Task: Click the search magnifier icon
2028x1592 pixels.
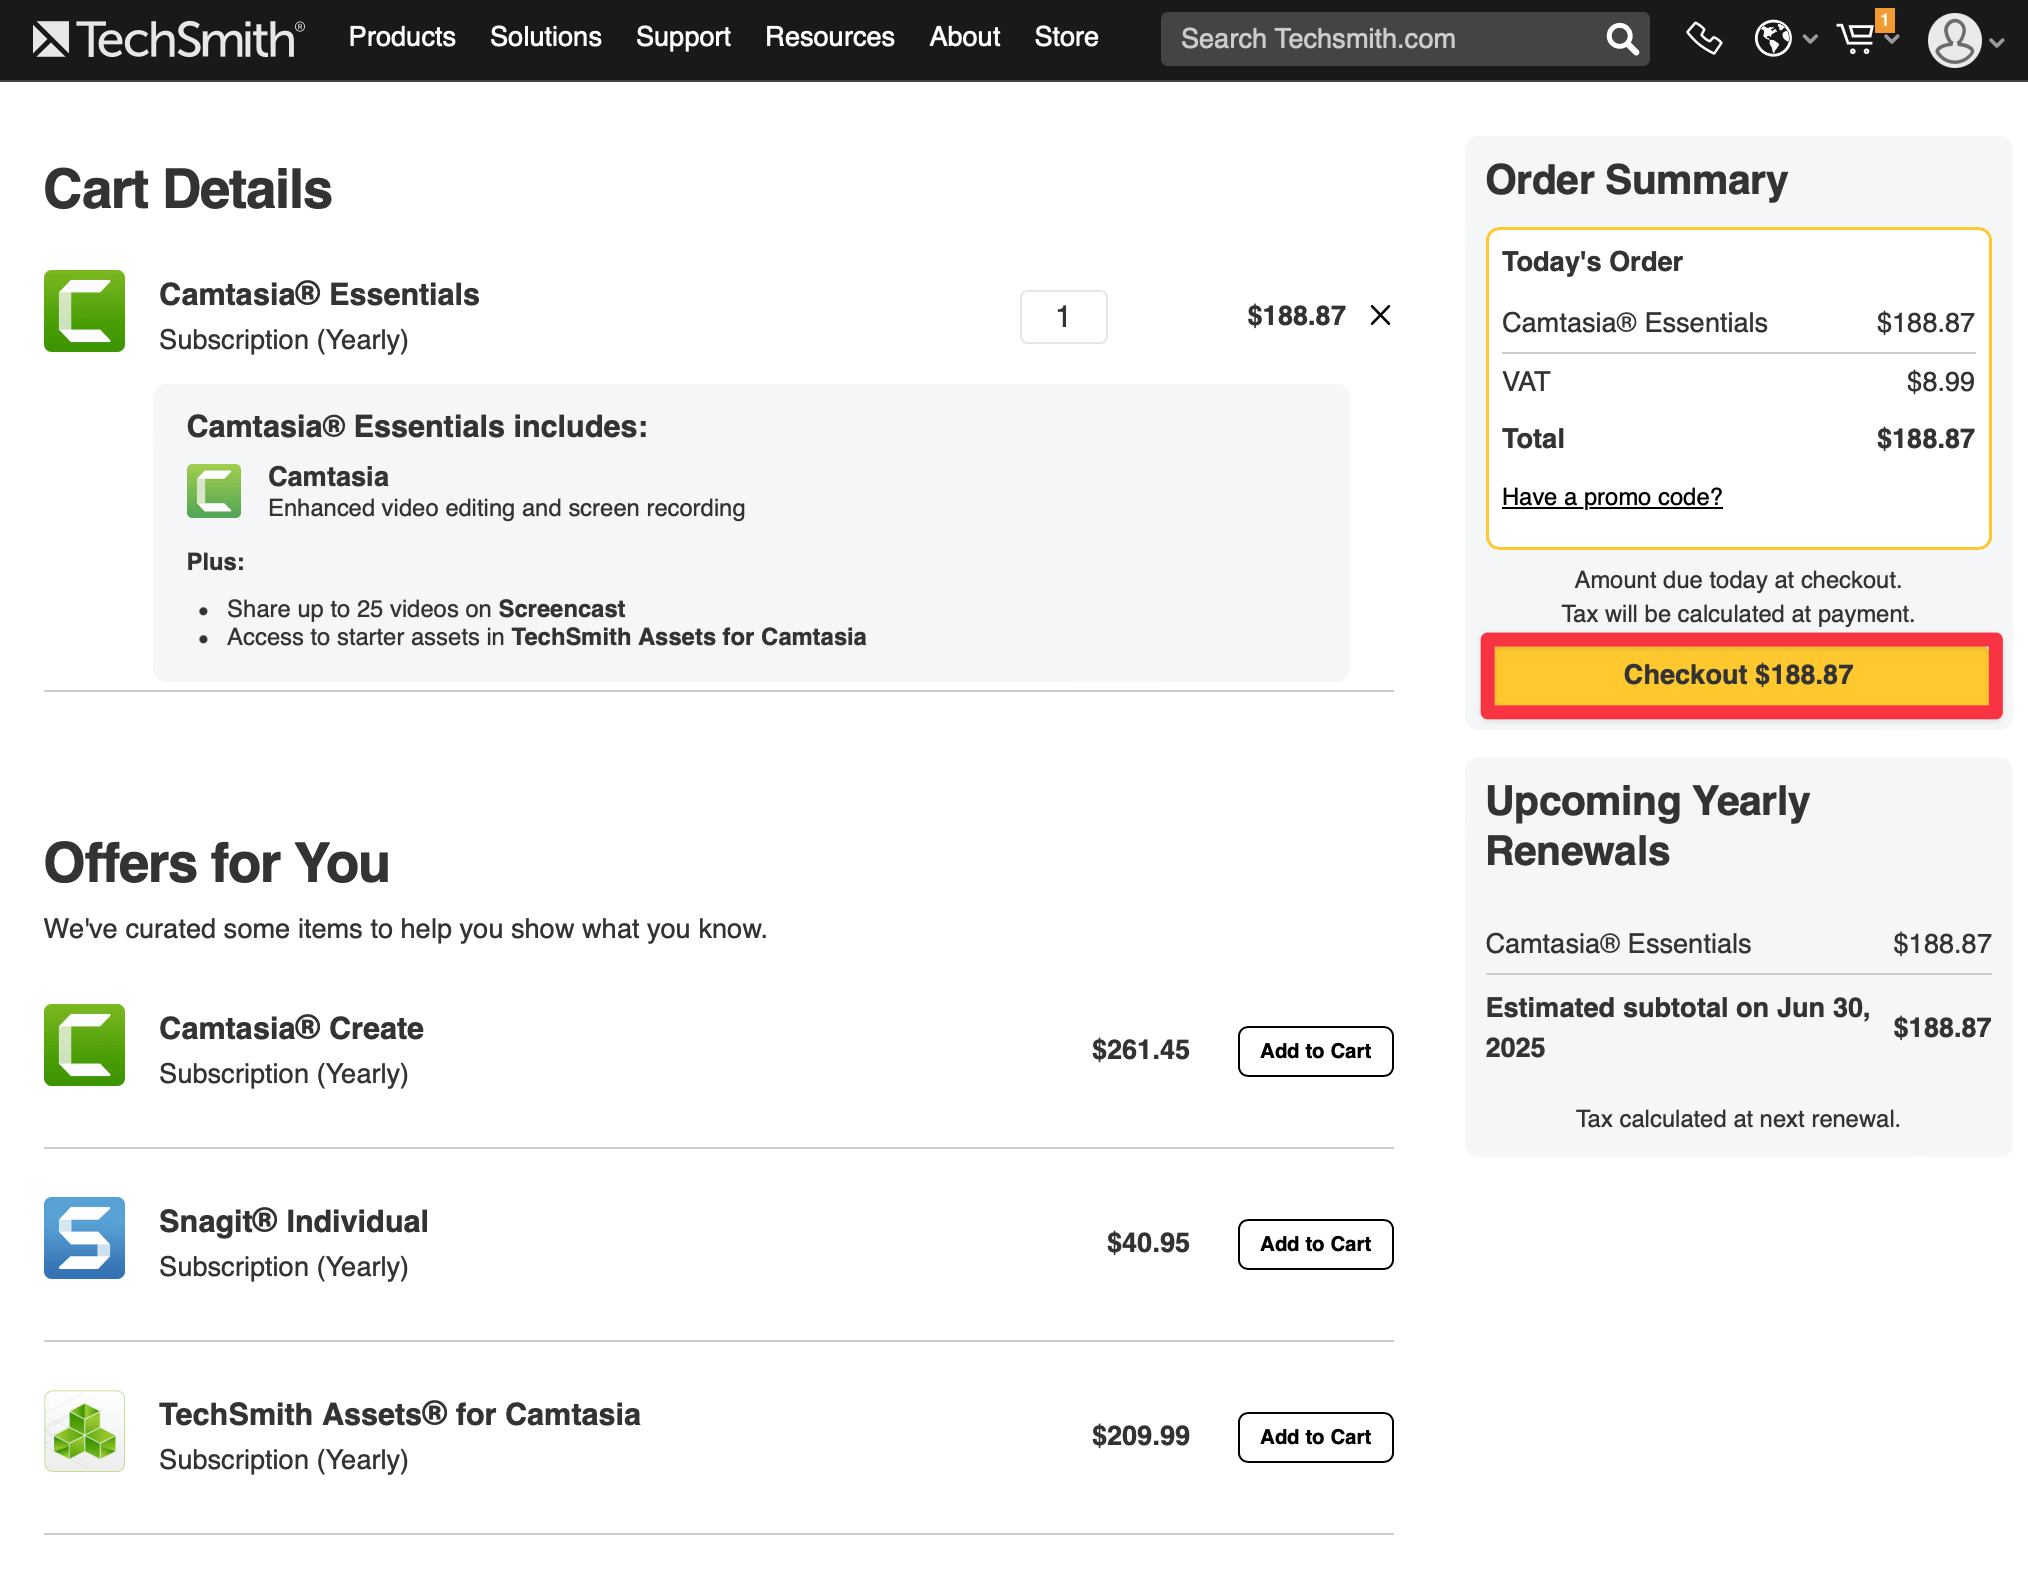Action: 1621,39
